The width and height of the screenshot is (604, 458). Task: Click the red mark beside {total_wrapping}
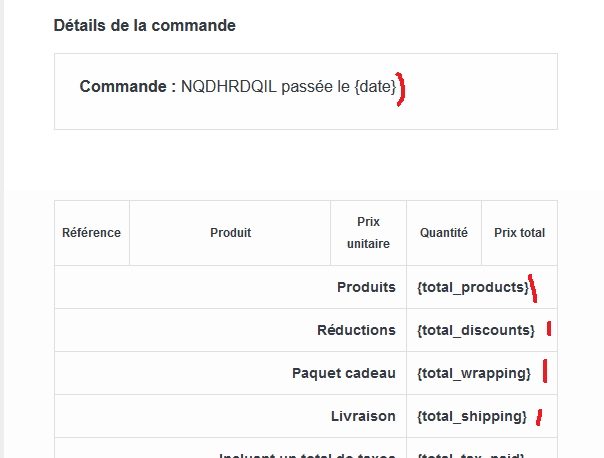click(545, 372)
